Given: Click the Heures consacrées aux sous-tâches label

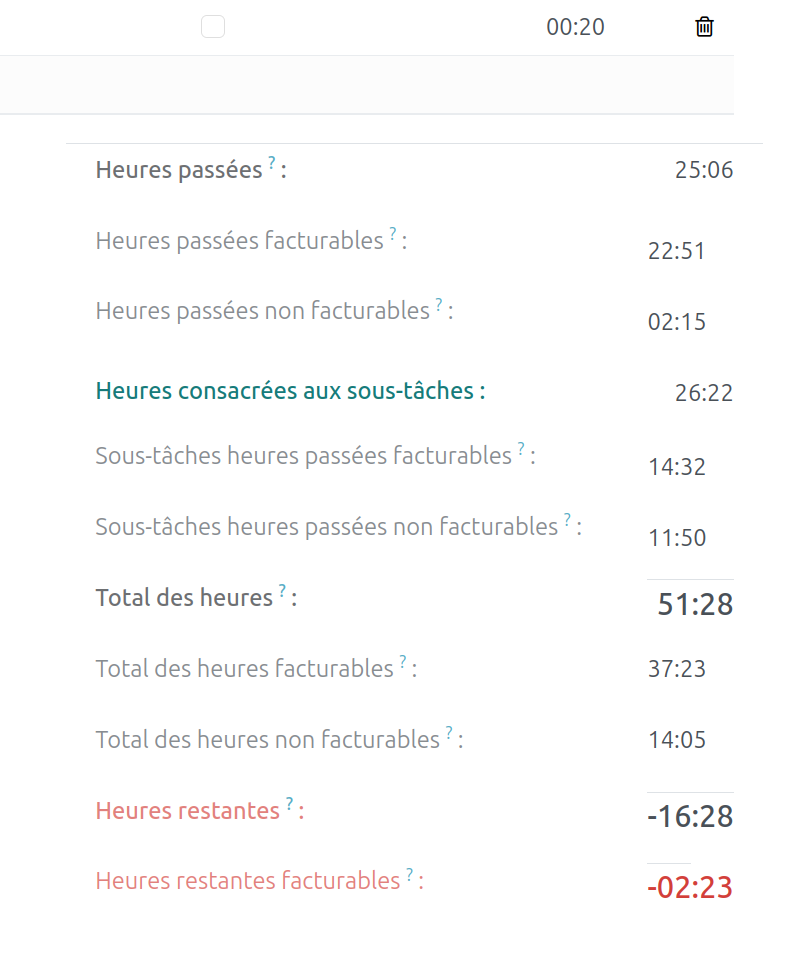Looking at the screenshot, I should tap(290, 391).
